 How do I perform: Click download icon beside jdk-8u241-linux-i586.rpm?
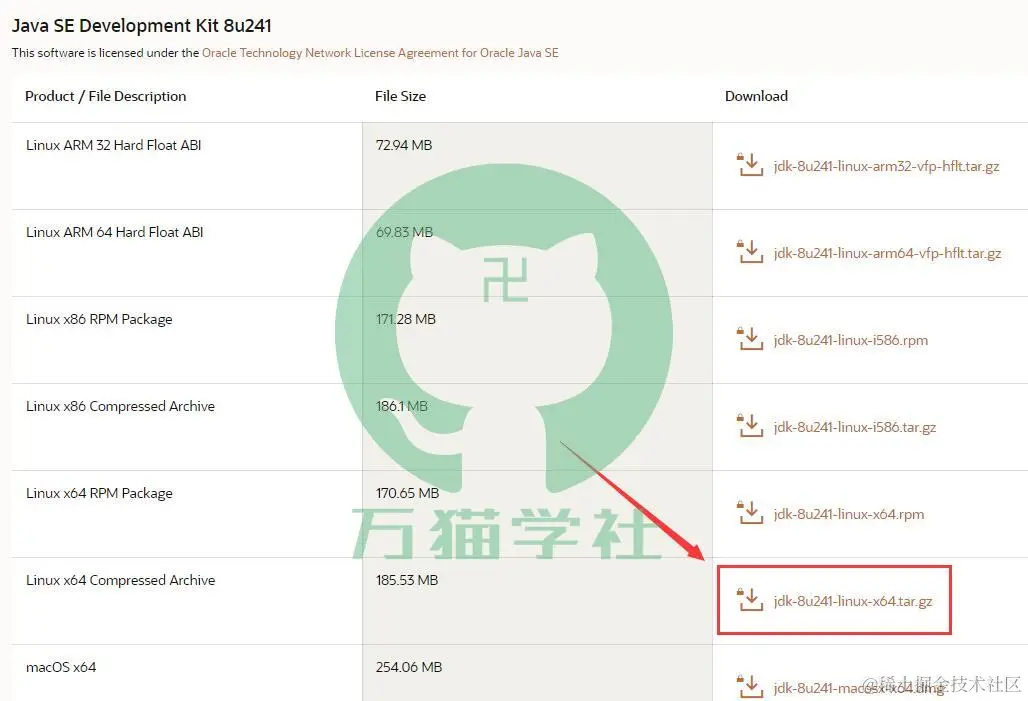pos(750,339)
